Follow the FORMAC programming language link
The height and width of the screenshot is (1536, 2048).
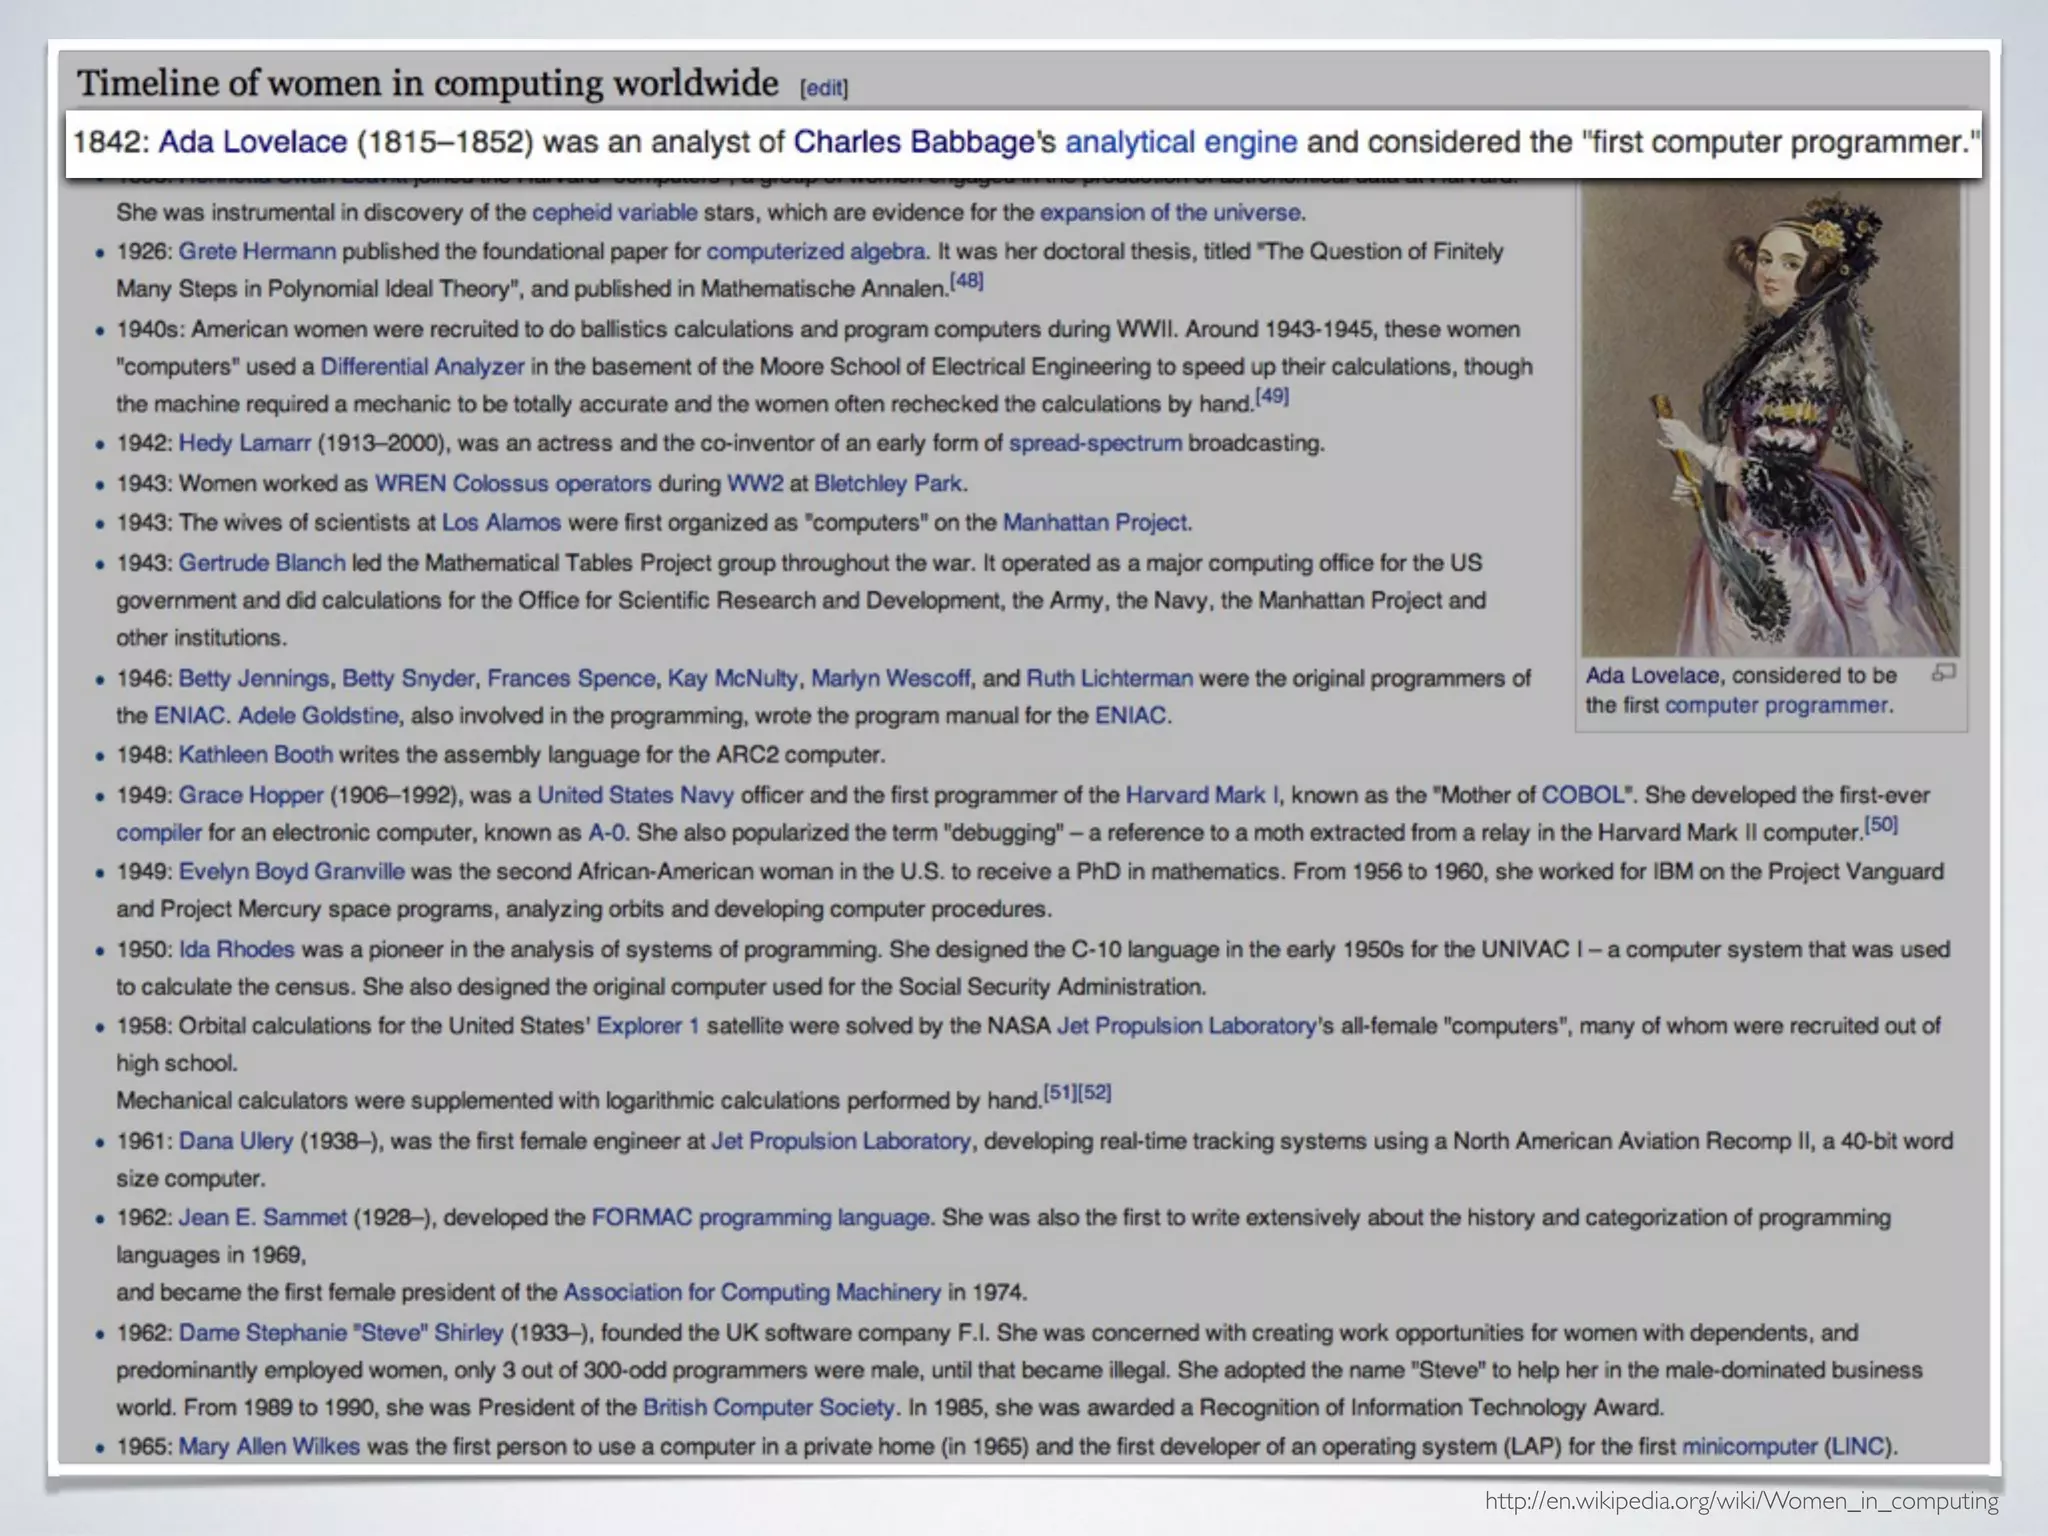[761, 1218]
